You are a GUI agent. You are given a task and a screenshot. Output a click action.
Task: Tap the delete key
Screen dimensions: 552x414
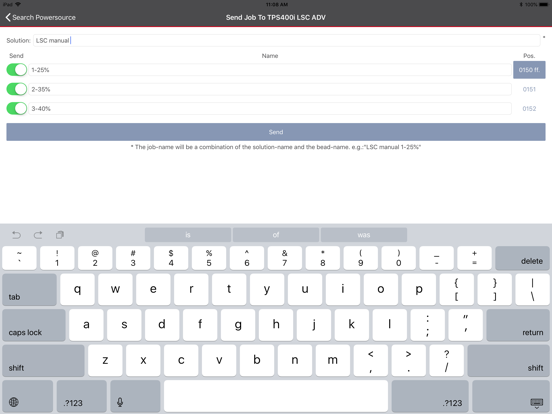[522, 258]
